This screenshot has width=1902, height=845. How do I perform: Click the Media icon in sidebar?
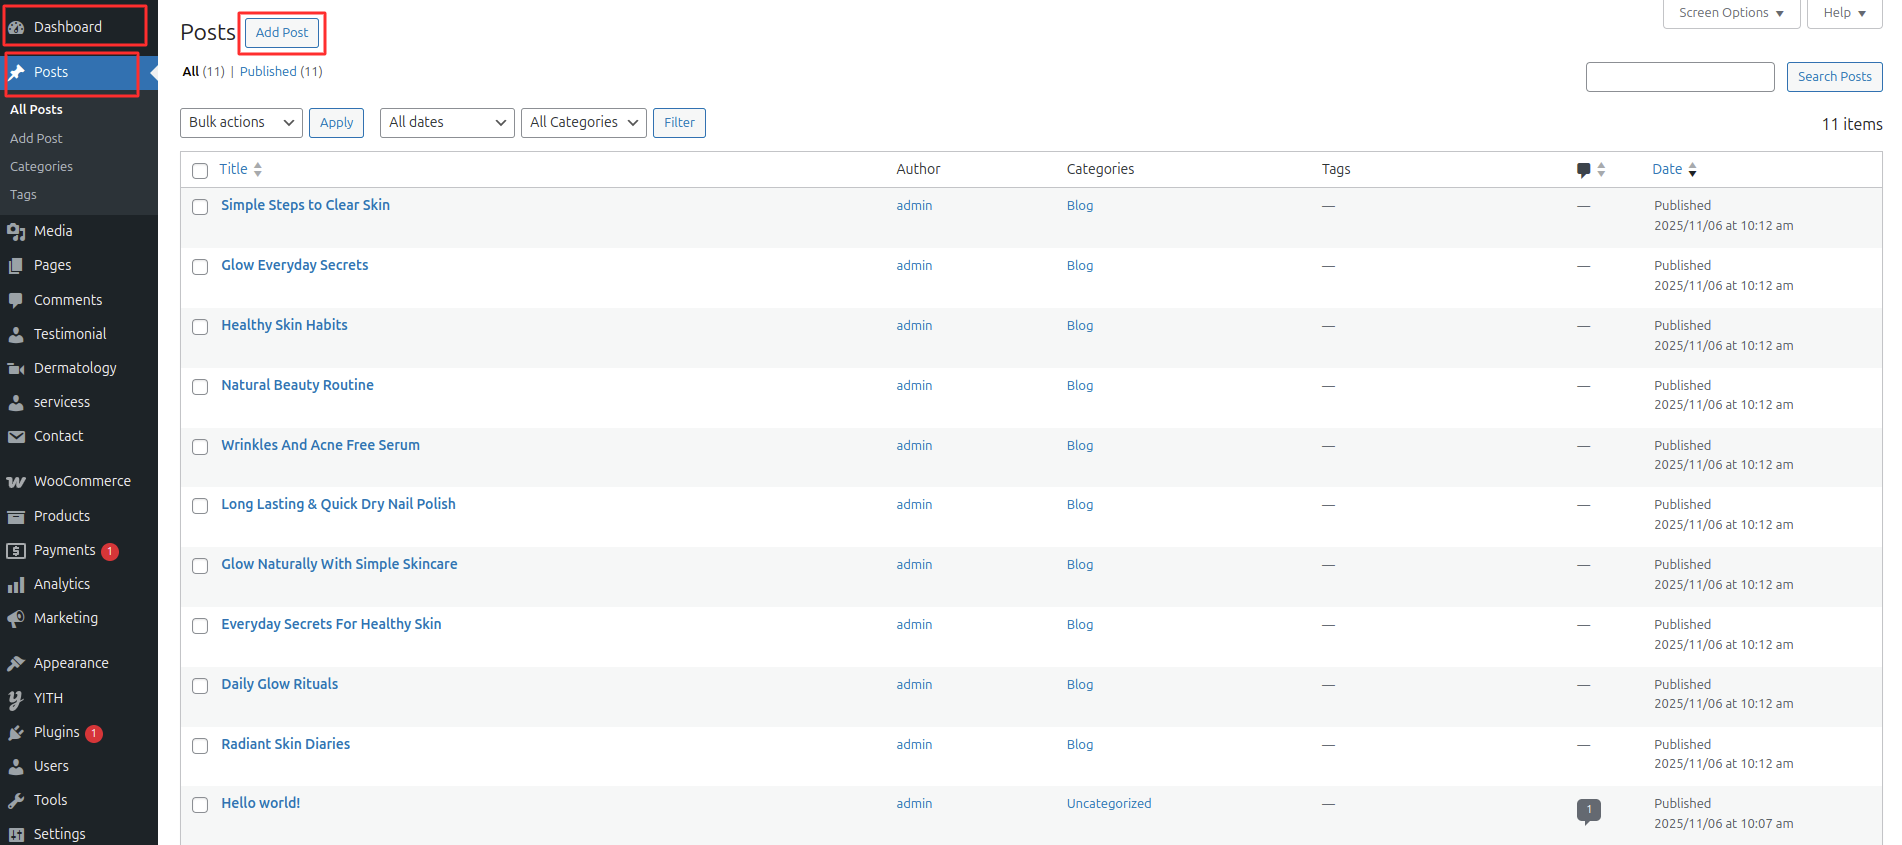(x=16, y=231)
